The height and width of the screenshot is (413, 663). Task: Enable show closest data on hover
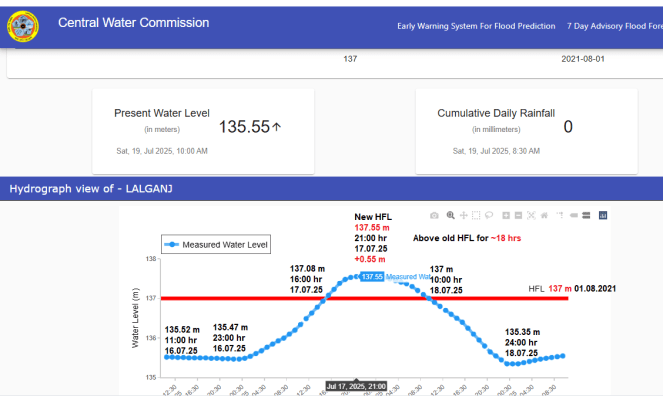coord(574,215)
